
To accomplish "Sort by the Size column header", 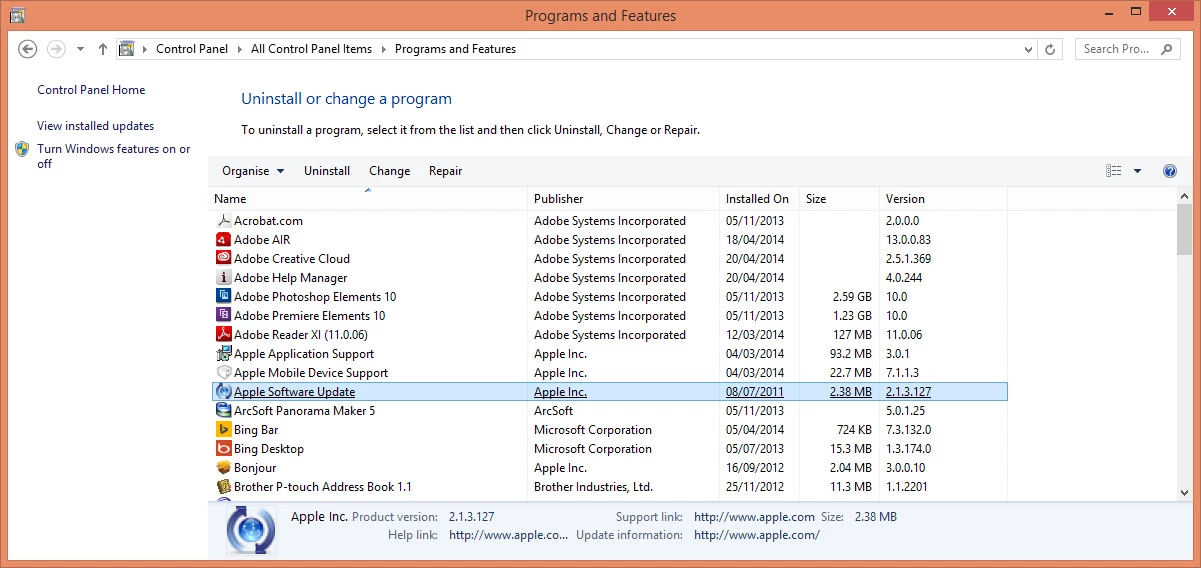I will 840,199.
